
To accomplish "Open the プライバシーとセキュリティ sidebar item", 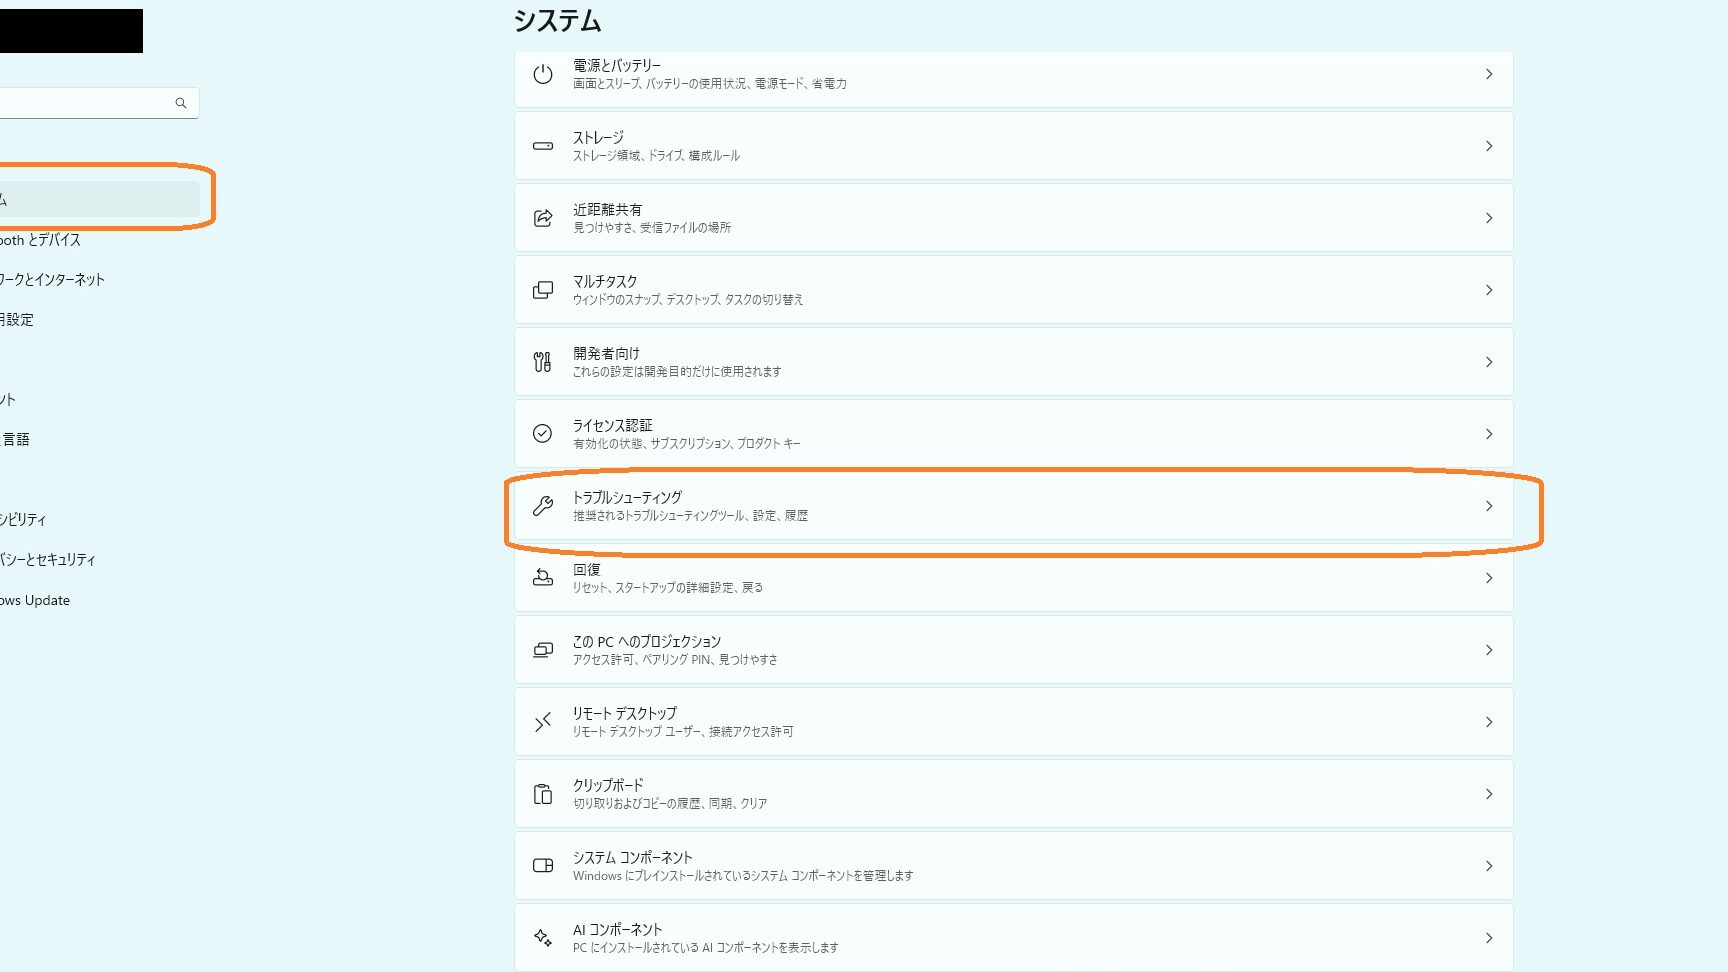I will [x=48, y=560].
